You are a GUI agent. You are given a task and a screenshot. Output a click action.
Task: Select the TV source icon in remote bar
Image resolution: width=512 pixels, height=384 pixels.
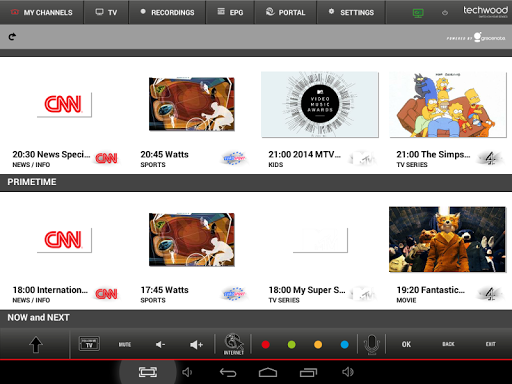point(89,344)
